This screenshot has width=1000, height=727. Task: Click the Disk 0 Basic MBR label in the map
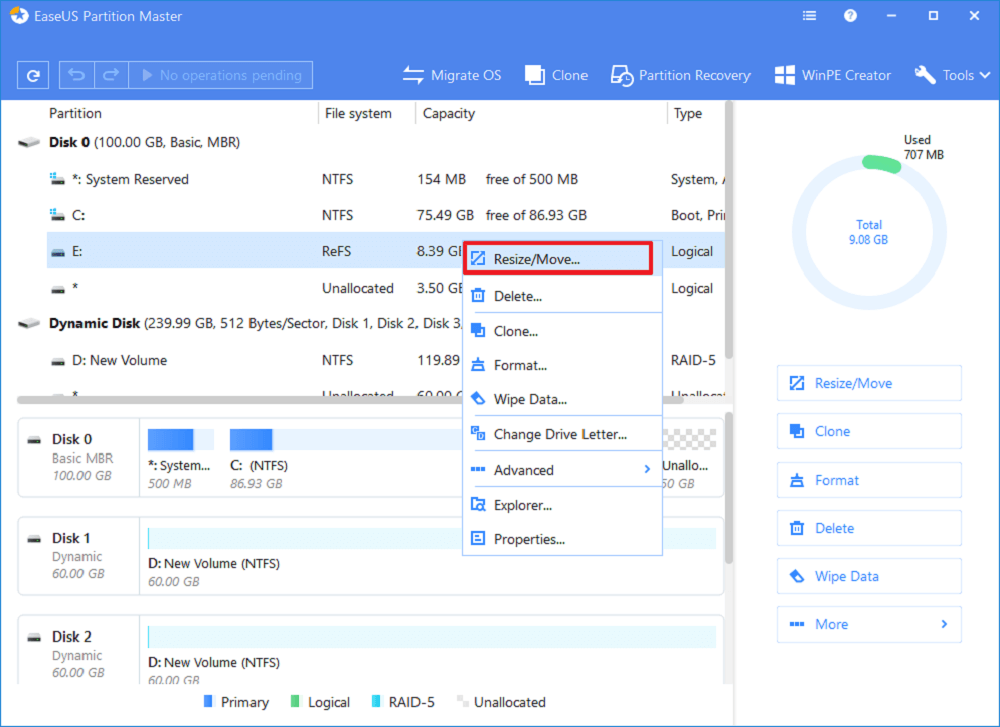point(79,457)
